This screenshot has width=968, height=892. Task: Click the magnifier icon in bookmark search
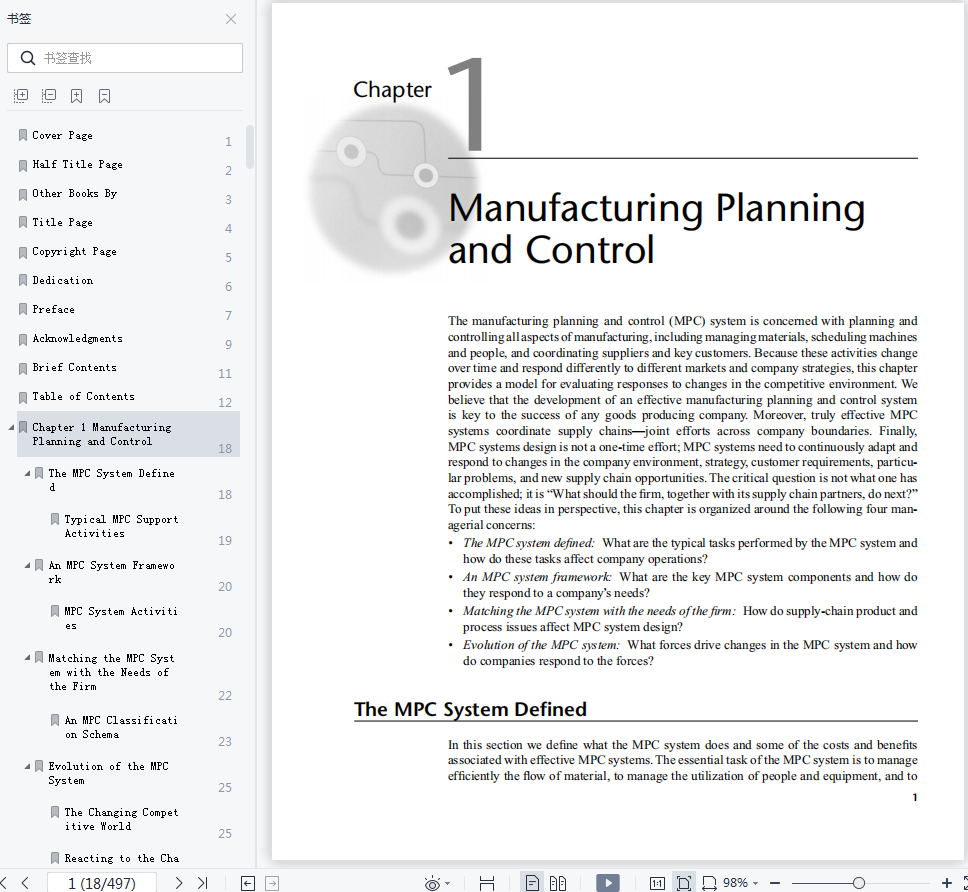[x=28, y=58]
